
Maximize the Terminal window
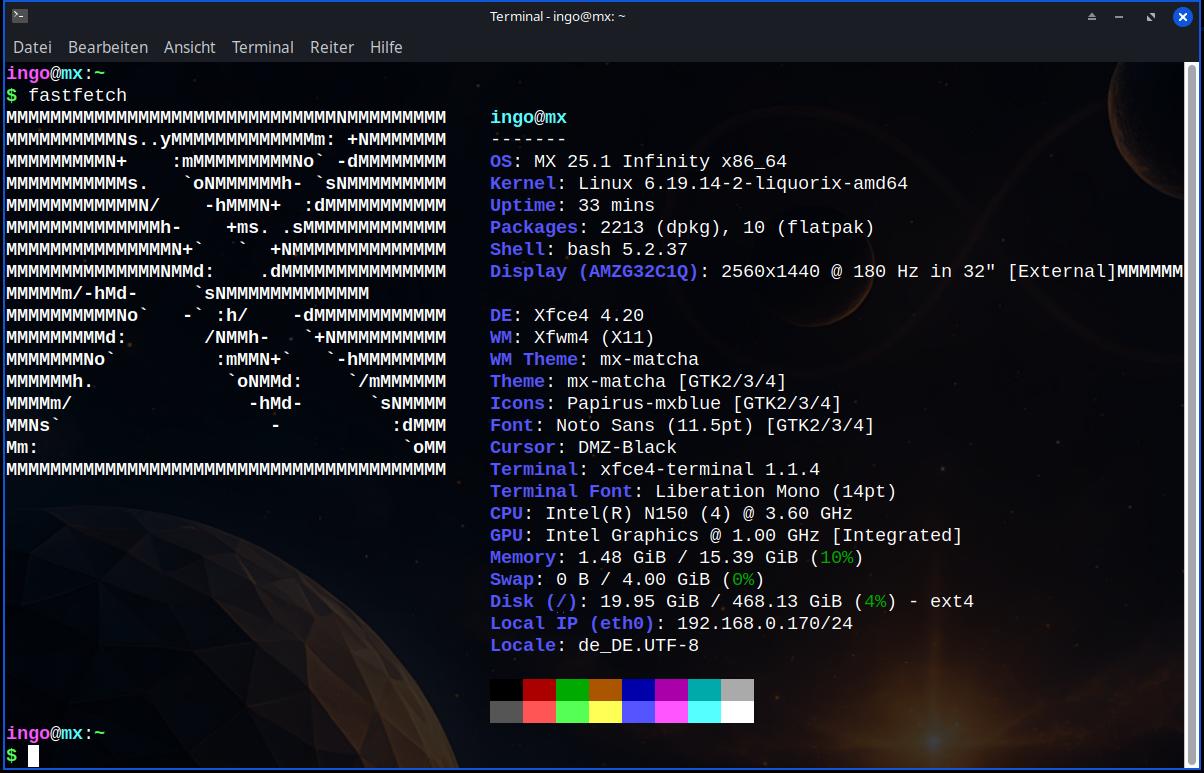1152,16
